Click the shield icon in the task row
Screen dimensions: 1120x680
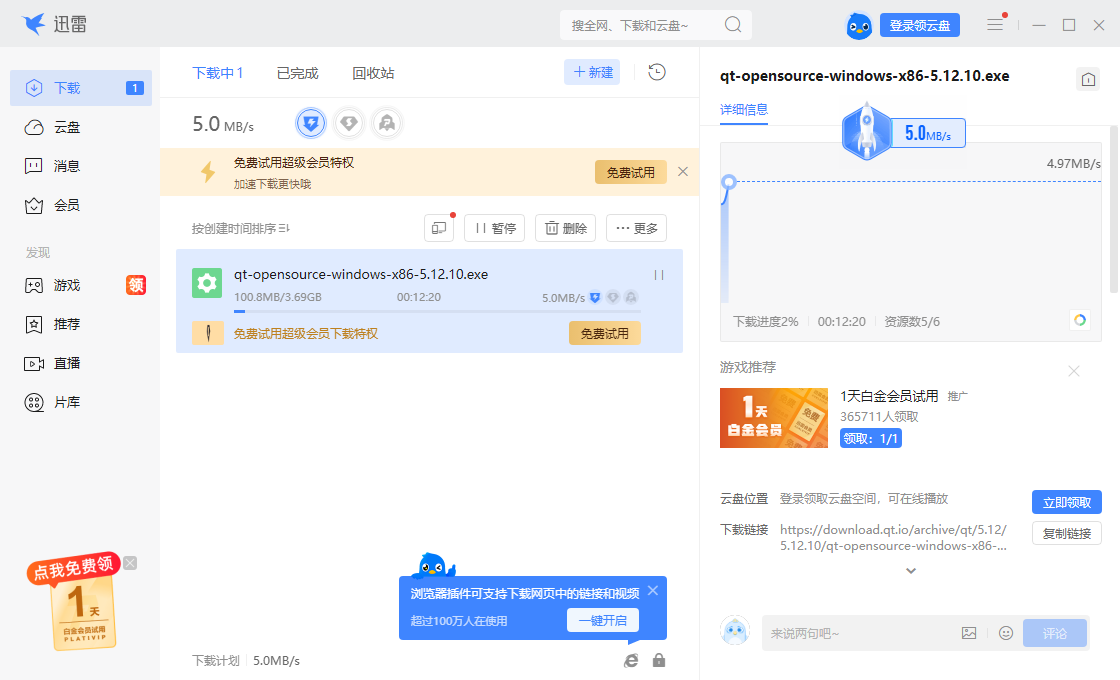pos(595,297)
